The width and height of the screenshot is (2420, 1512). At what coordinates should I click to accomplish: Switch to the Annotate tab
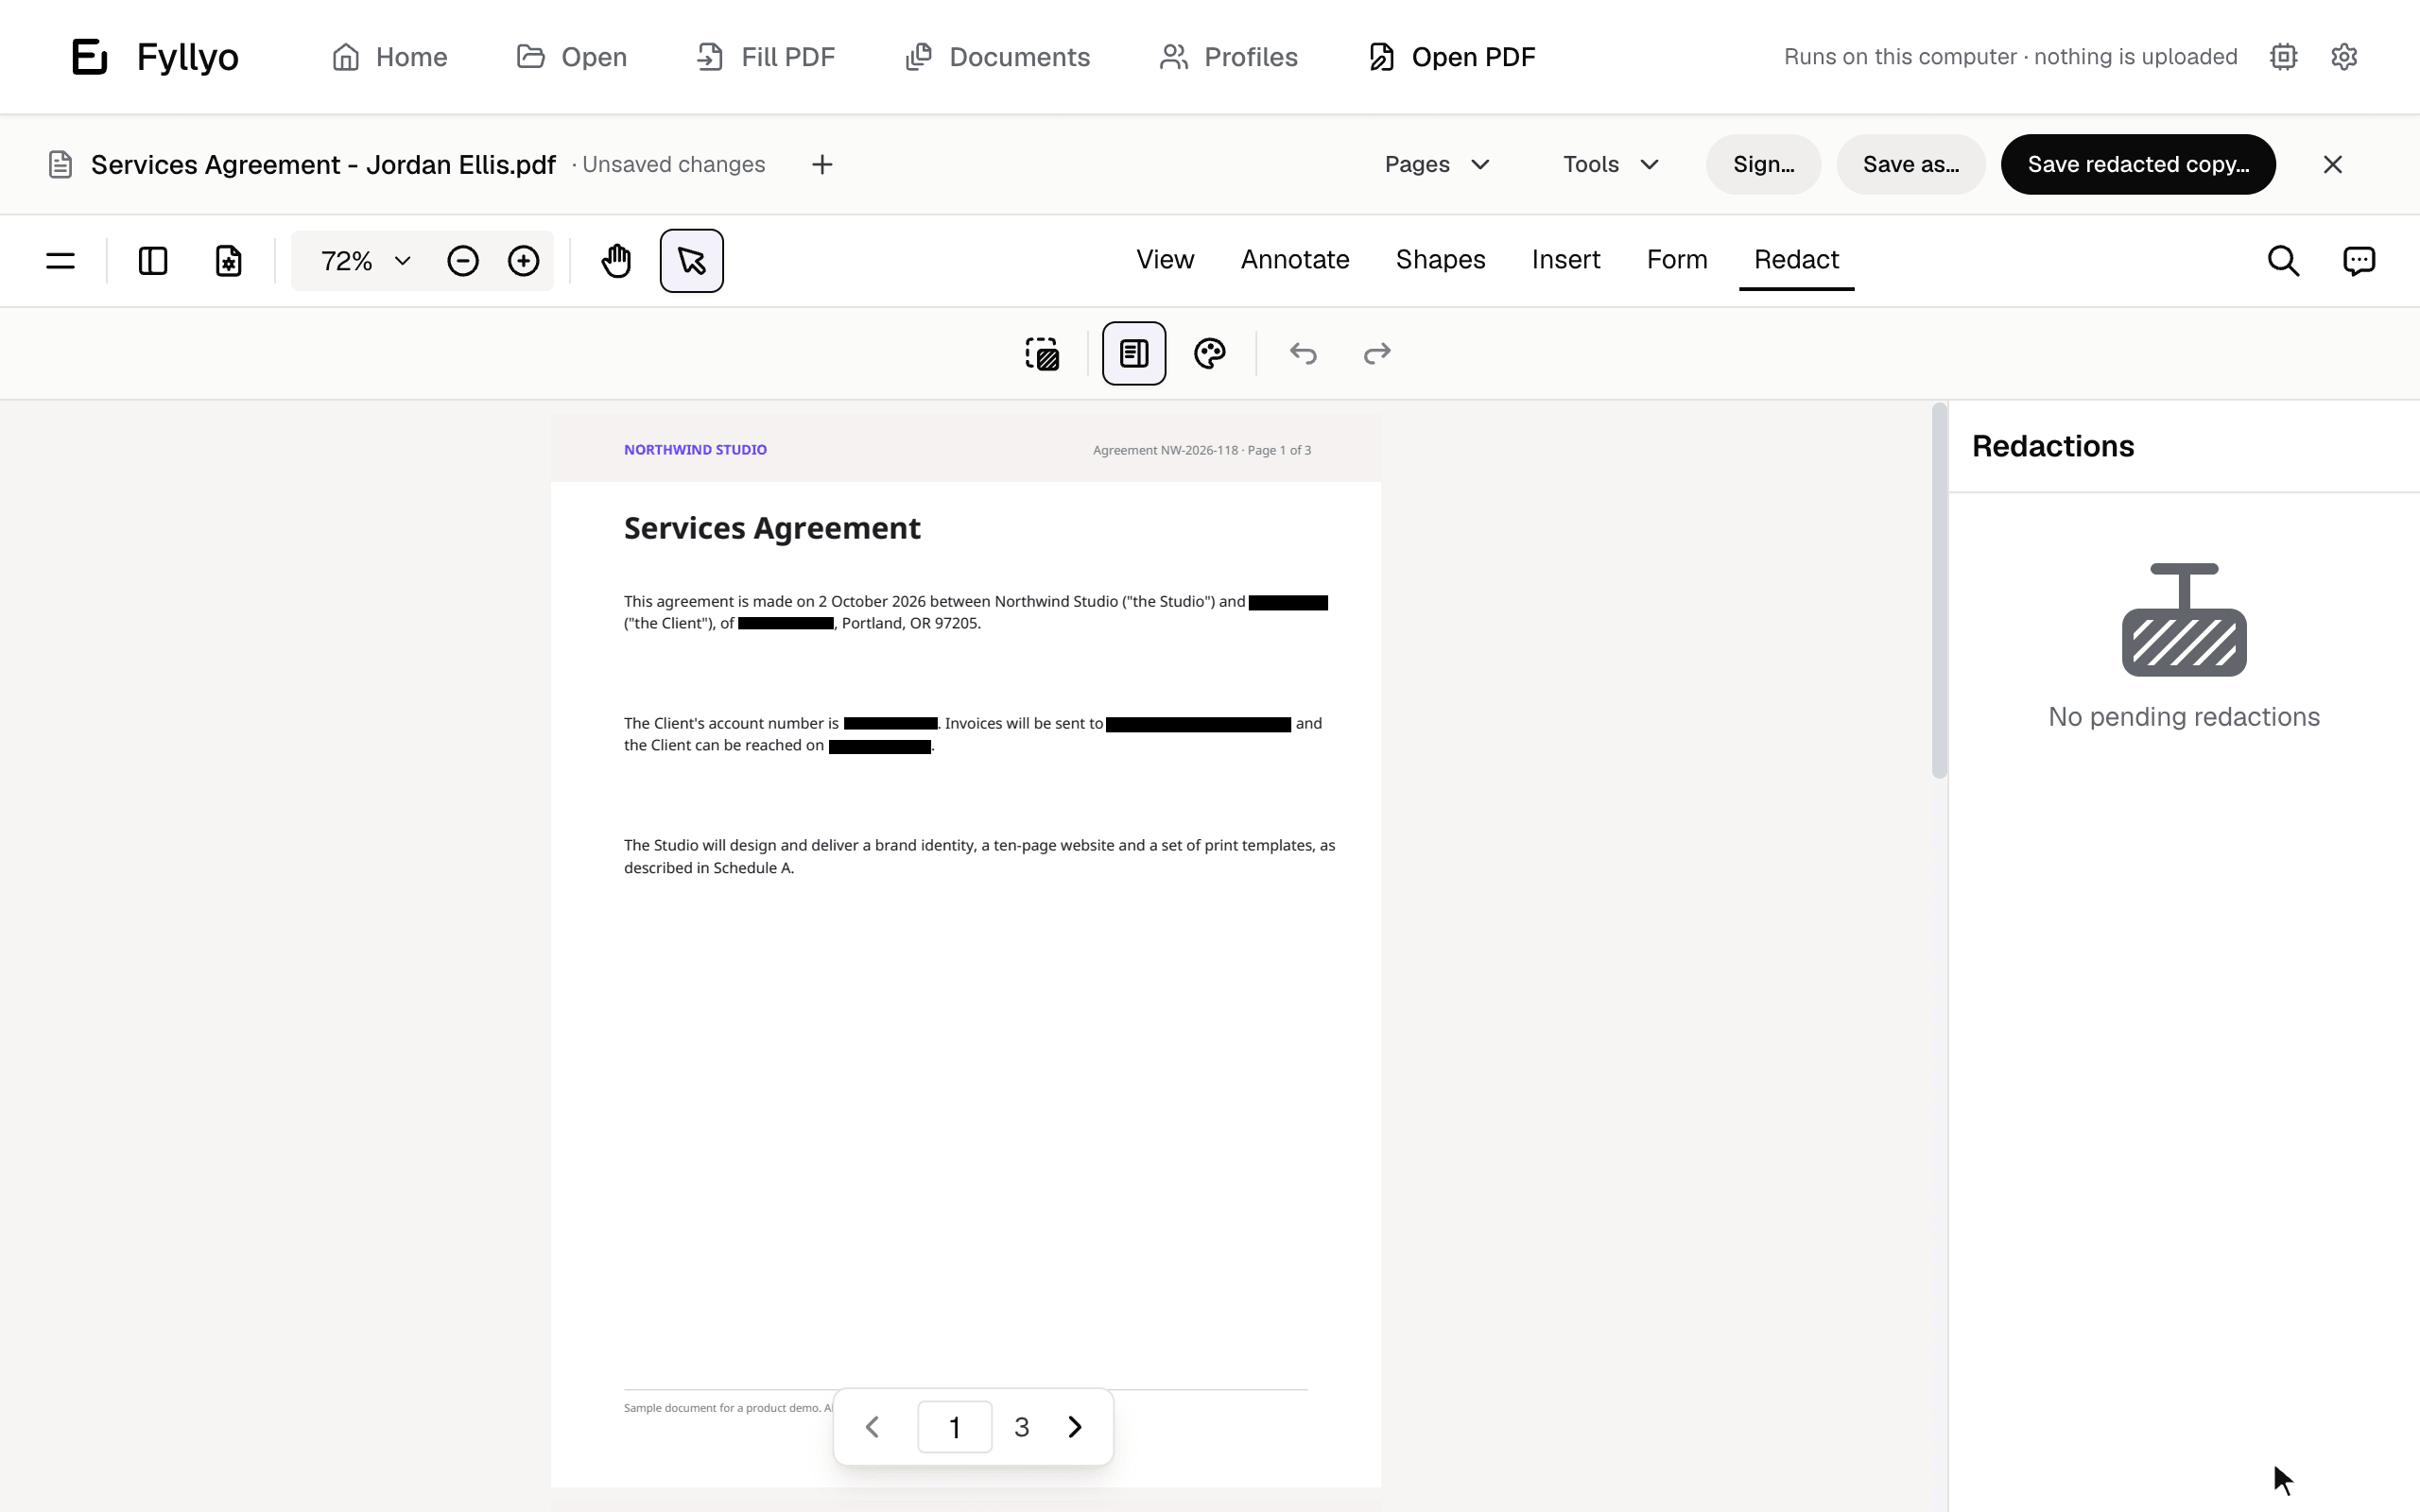pos(1295,260)
